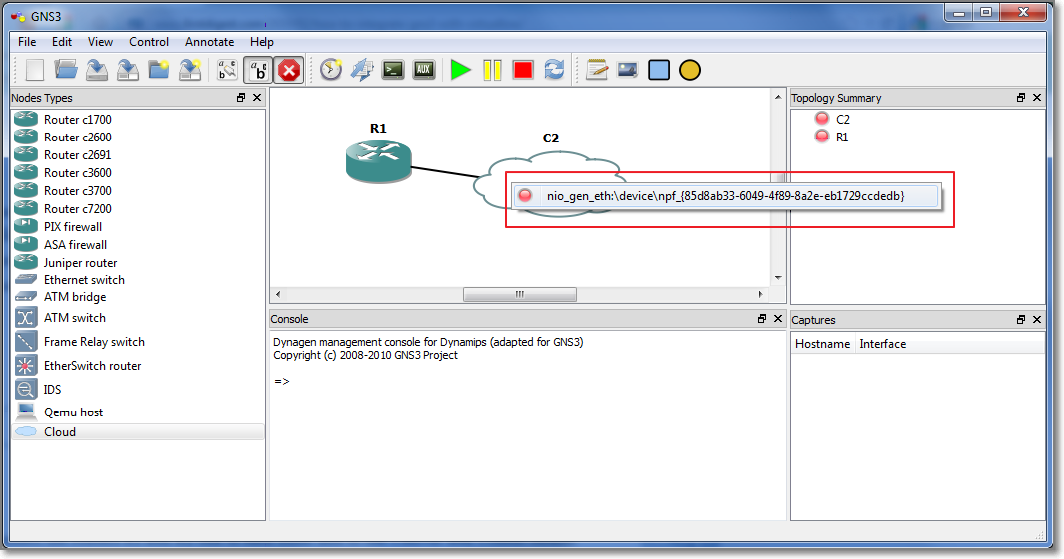Select PIX firewall node type
Image resolution: width=1064 pixels, height=559 pixels.
click(138, 227)
